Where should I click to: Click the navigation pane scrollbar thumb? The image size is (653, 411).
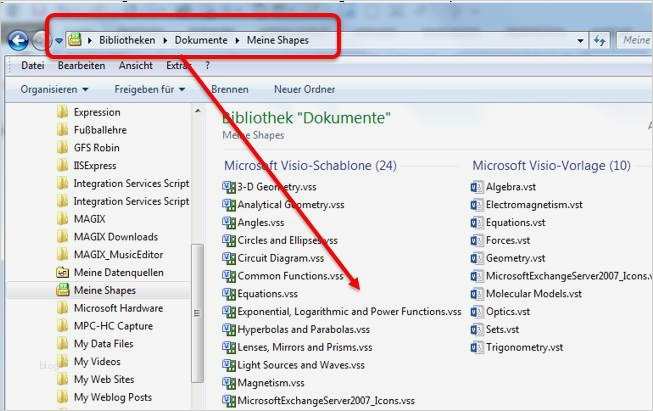coord(197,313)
